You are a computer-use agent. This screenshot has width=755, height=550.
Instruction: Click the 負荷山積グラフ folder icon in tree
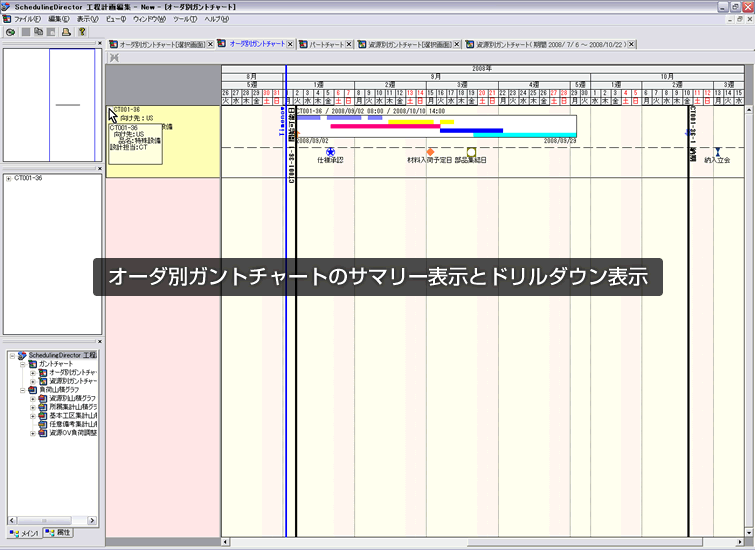33,390
